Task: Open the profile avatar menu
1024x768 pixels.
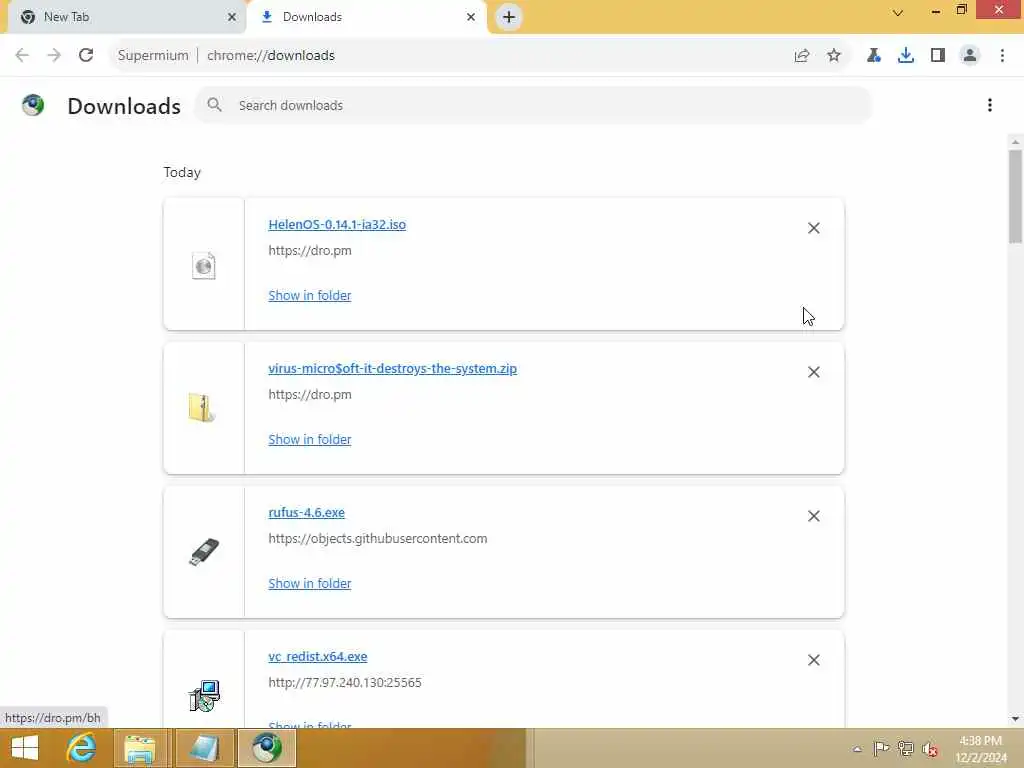Action: point(970,56)
